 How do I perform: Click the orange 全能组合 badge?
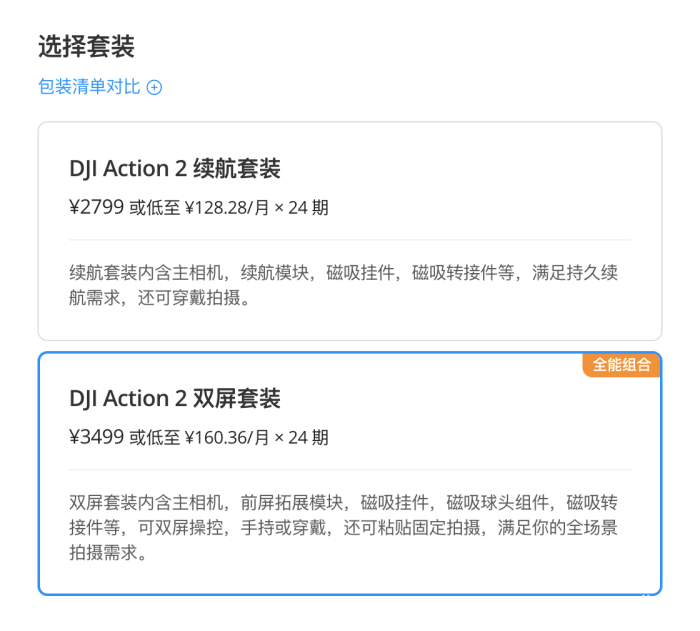(x=621, y=365)
